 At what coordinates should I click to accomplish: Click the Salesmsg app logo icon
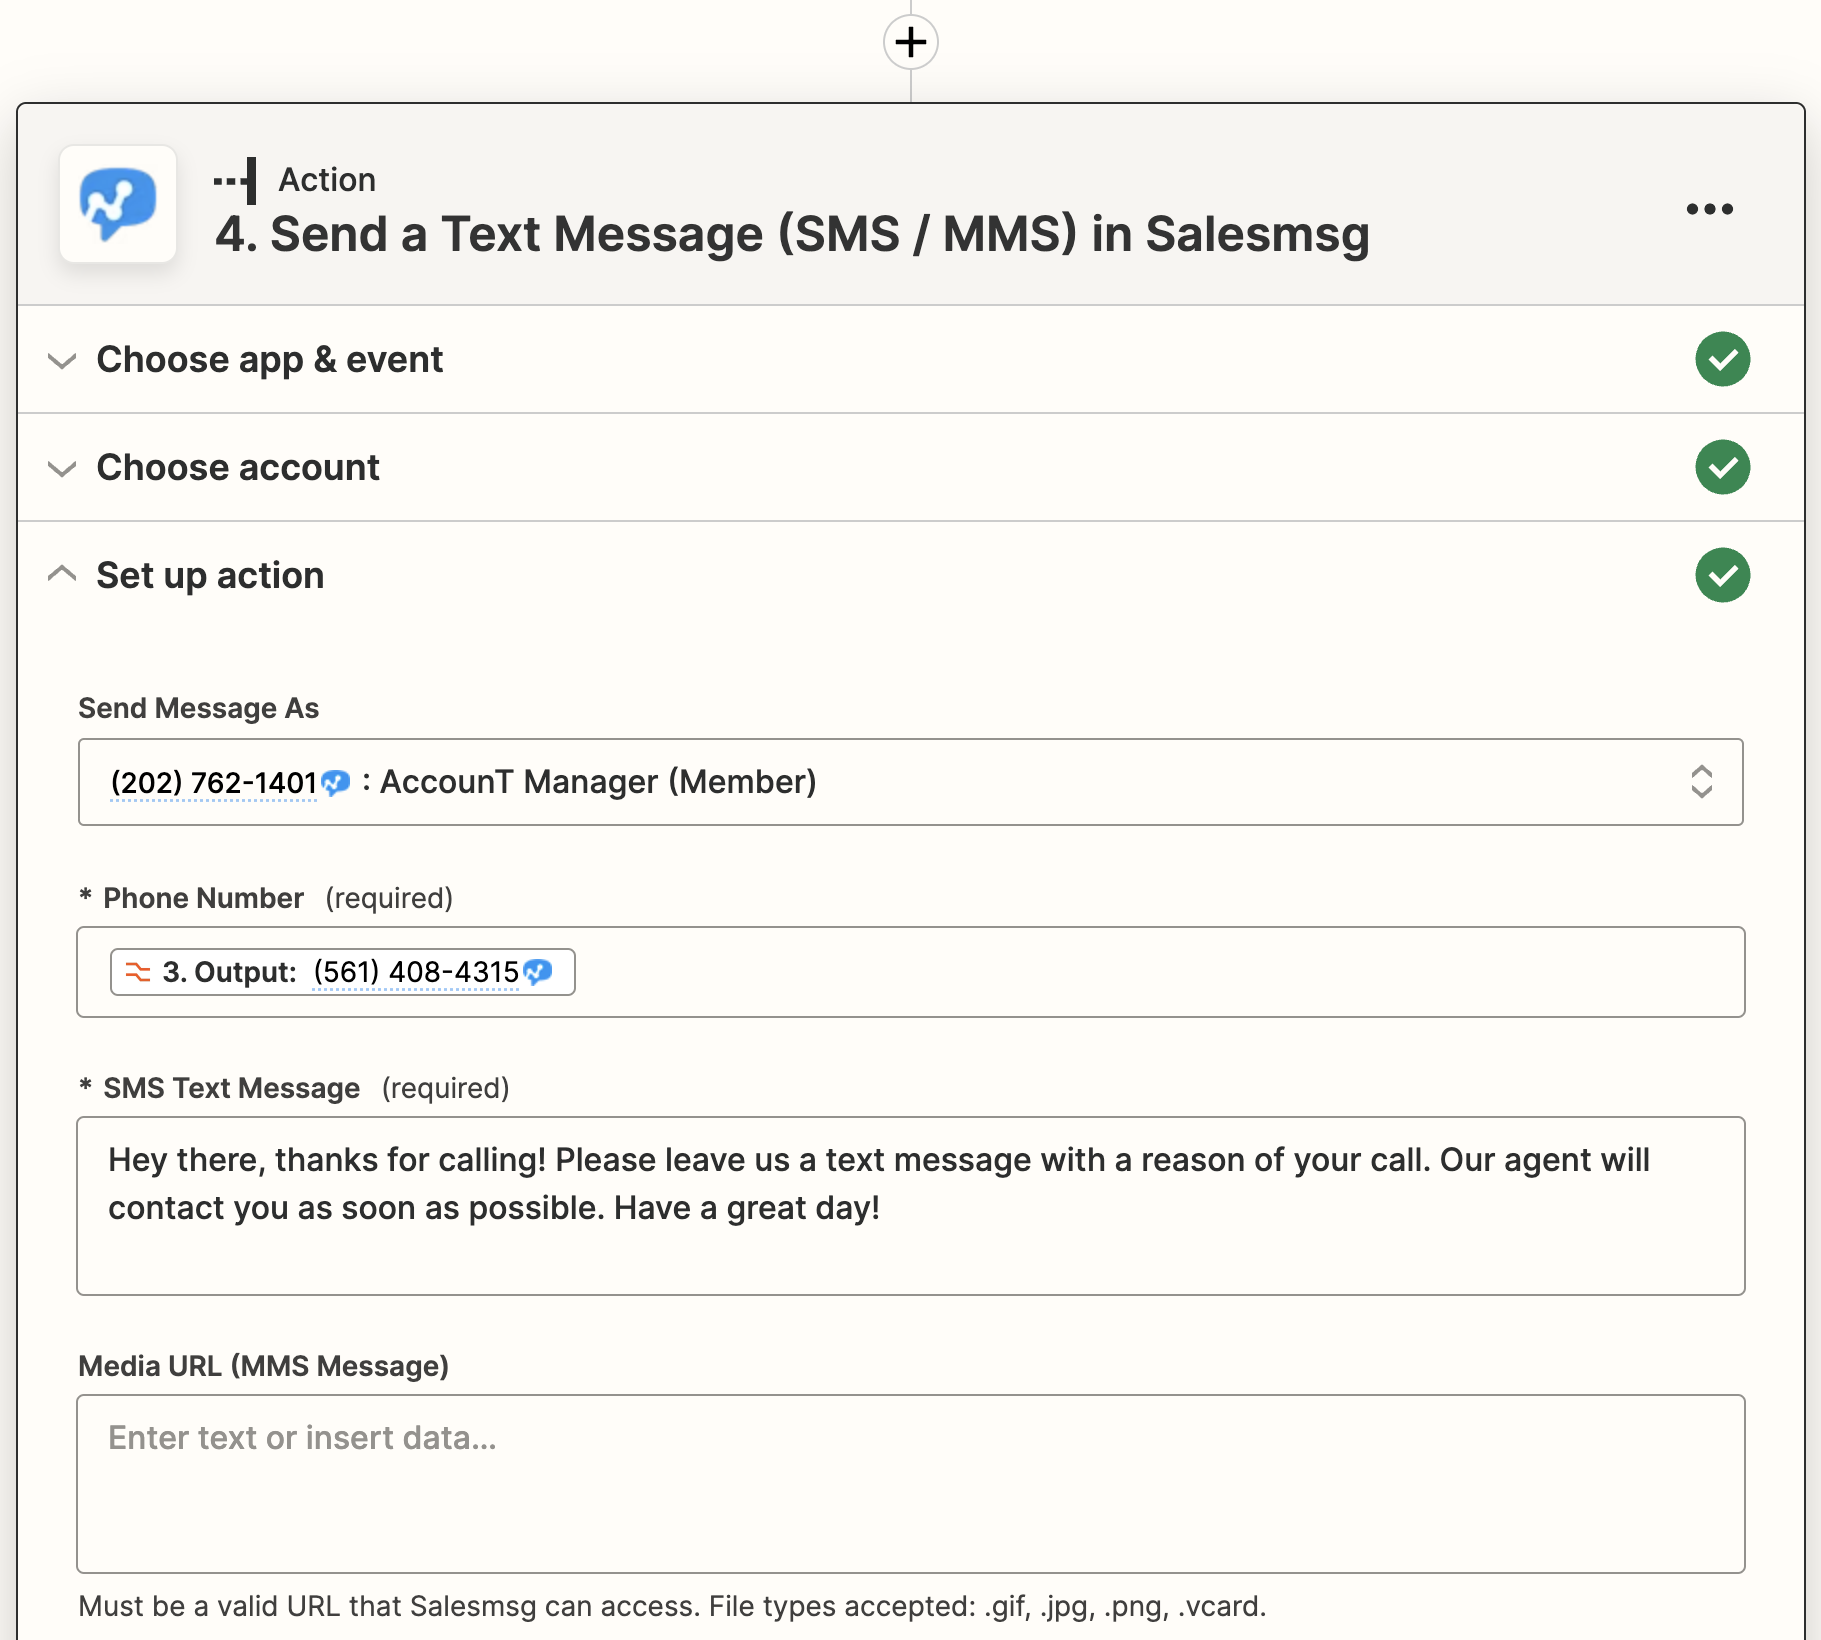coord(118,204)
